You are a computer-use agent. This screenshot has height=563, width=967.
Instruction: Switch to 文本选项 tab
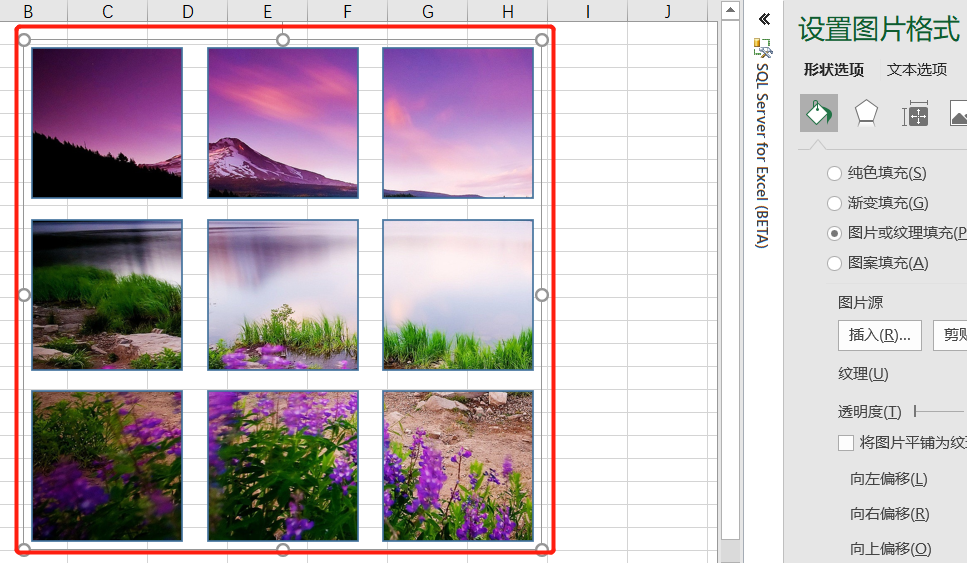click(916, 70)
